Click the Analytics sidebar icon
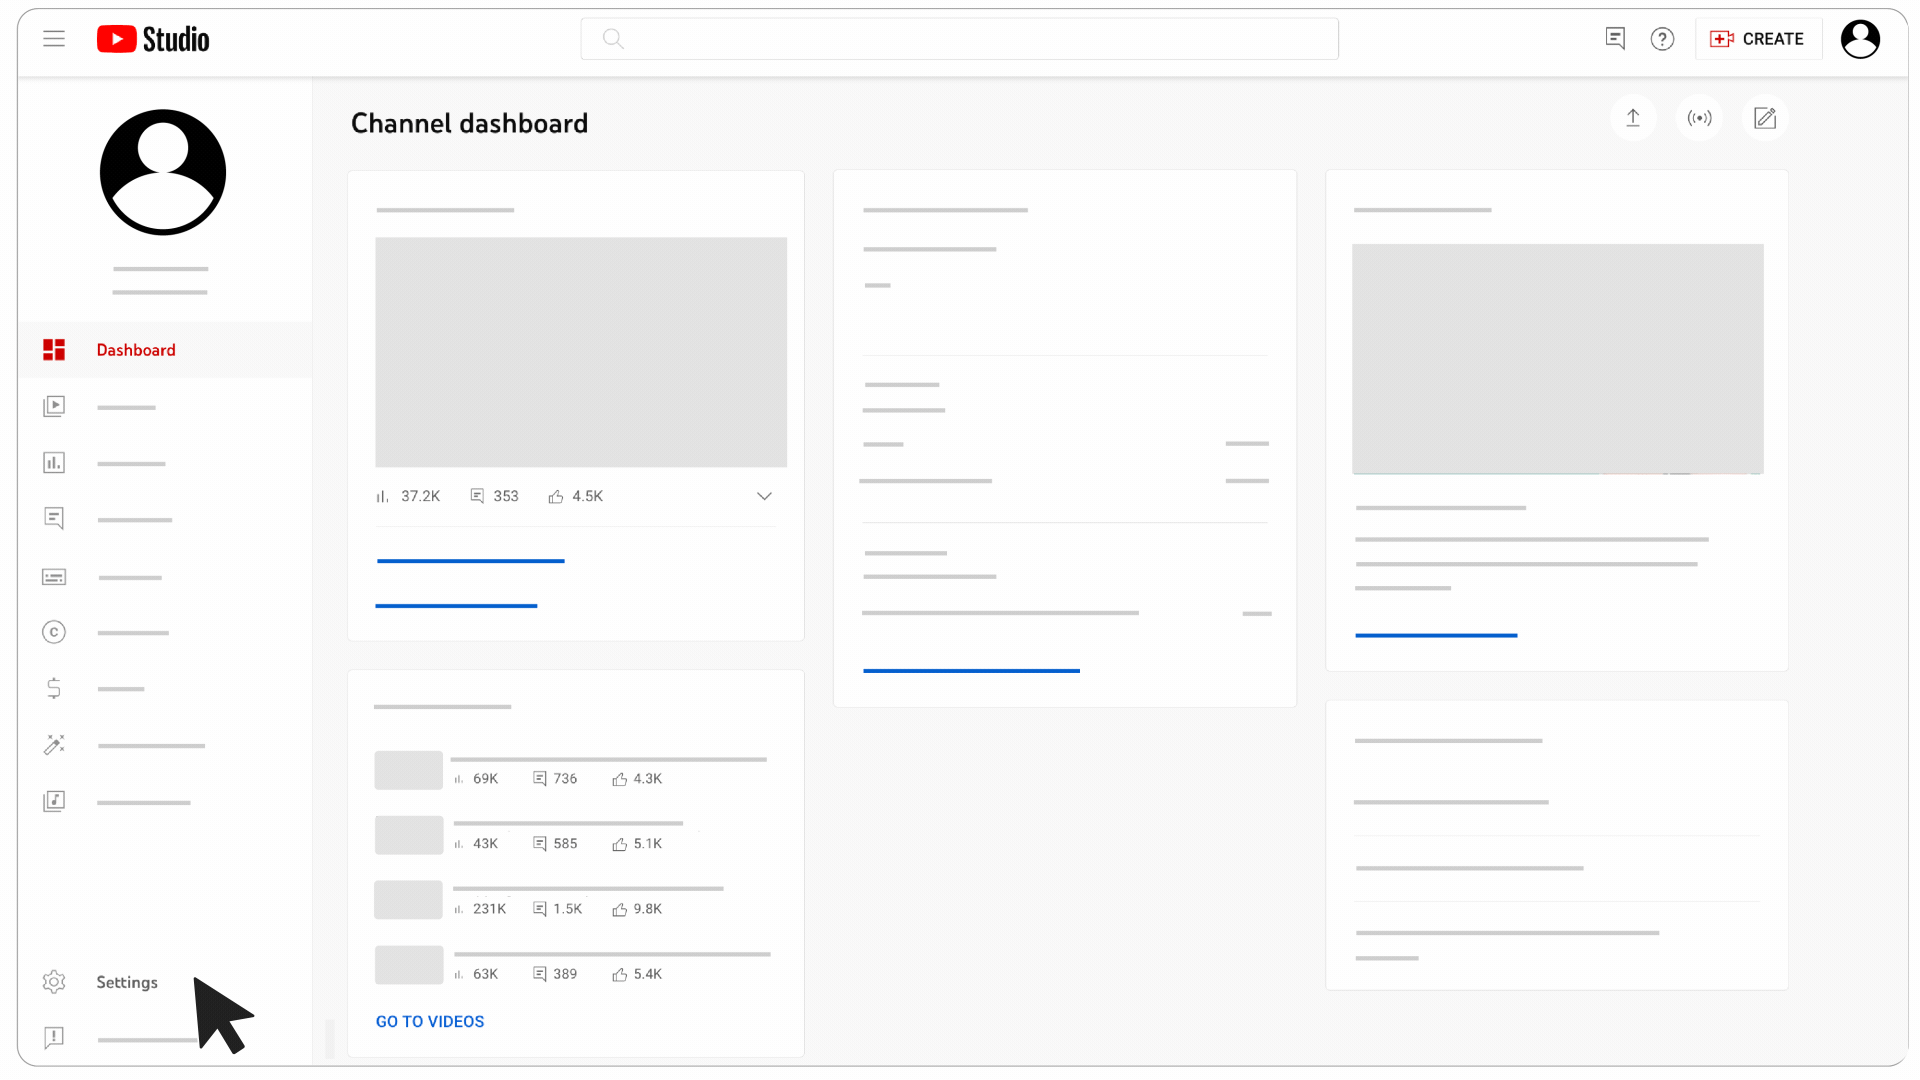 (x=54, y=462)
